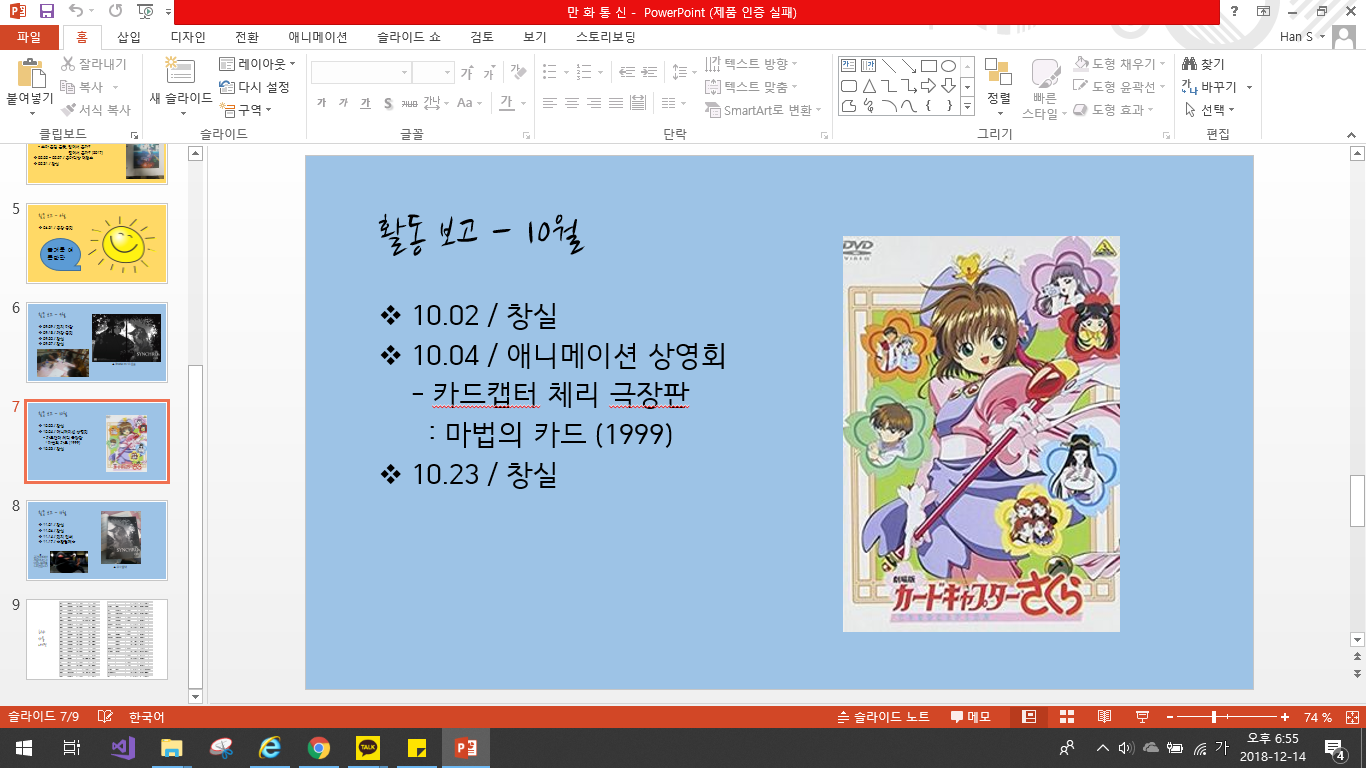The width and height of the screenshot is (1366, 768).
Task: Expand the 레이아웃 layout dropdown
Action: 257,64
